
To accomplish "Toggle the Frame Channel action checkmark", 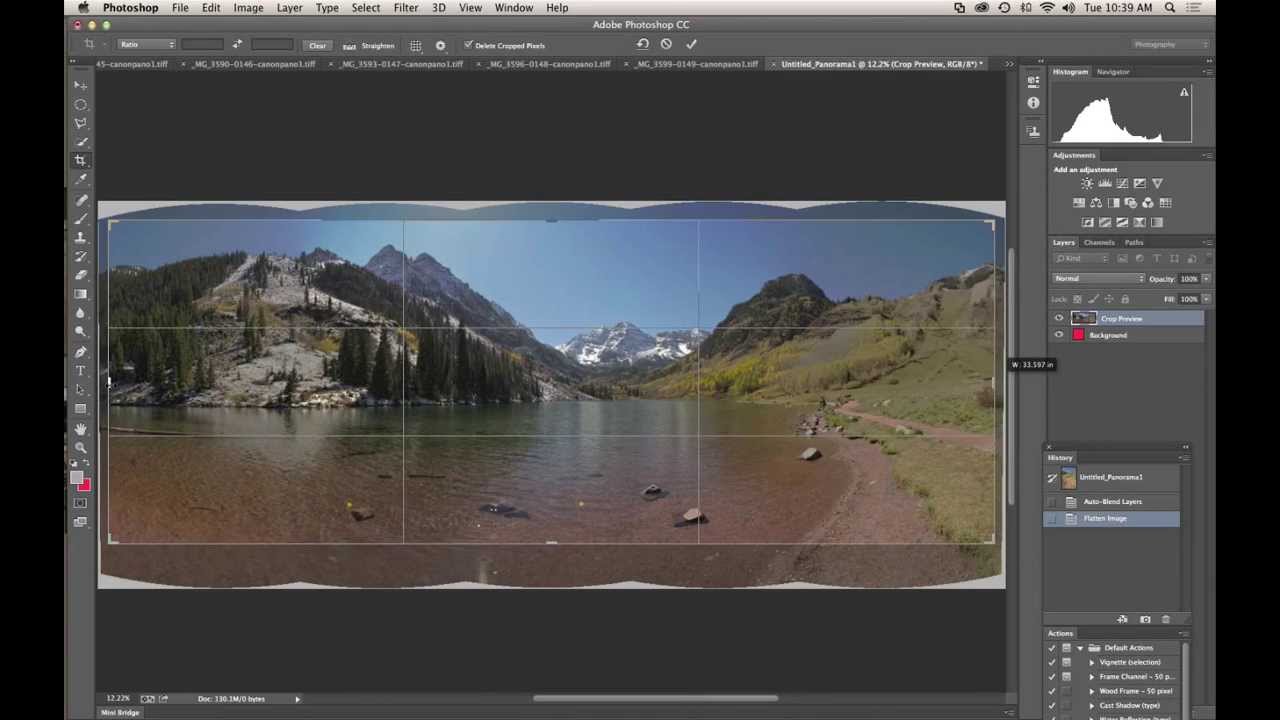I will [1051, 677].
